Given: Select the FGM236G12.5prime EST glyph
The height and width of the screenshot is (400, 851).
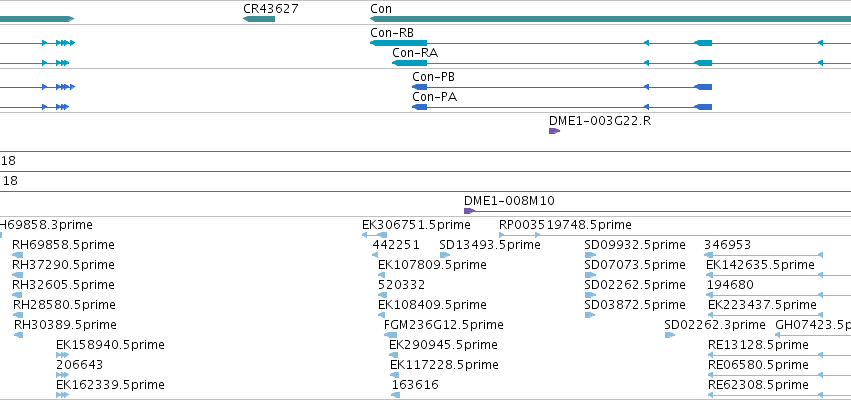Looking at the screenshot, I should pyautogui.click(x=390, y=335).
